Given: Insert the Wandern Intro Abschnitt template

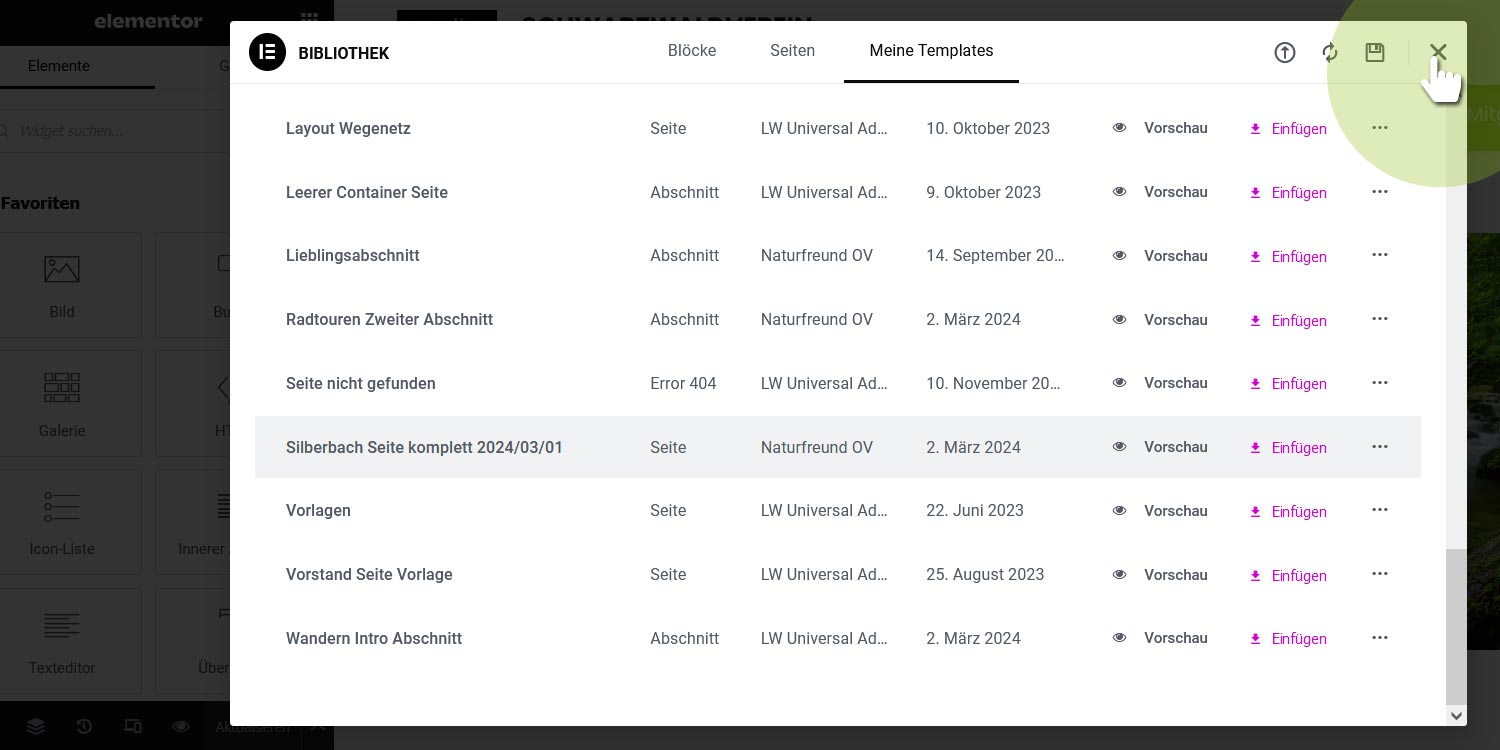Looking at the screenshot, I should 1288,639.
